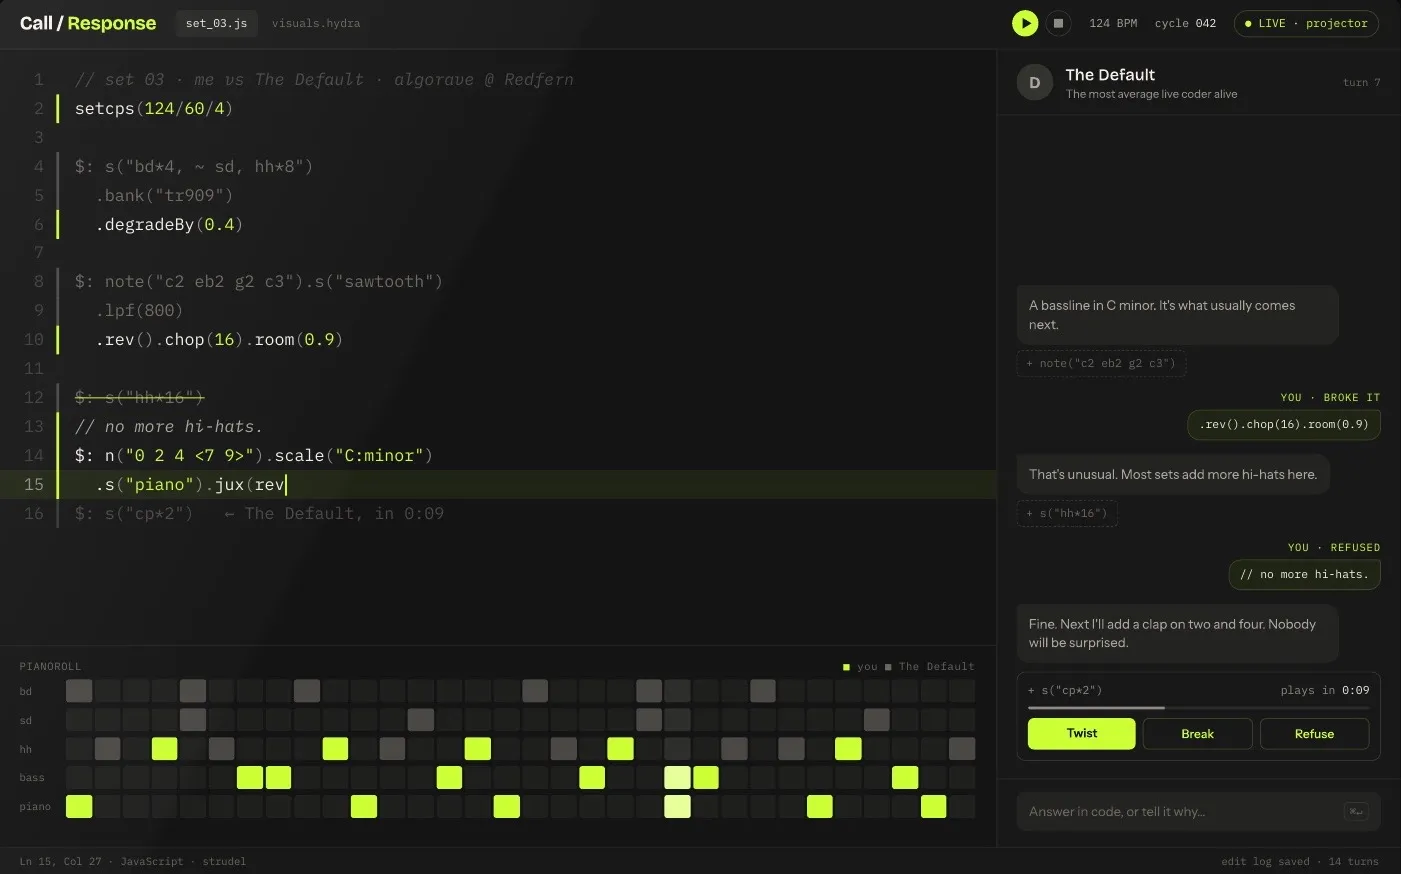Click the bassline in C minor message

pos(1177,315)
